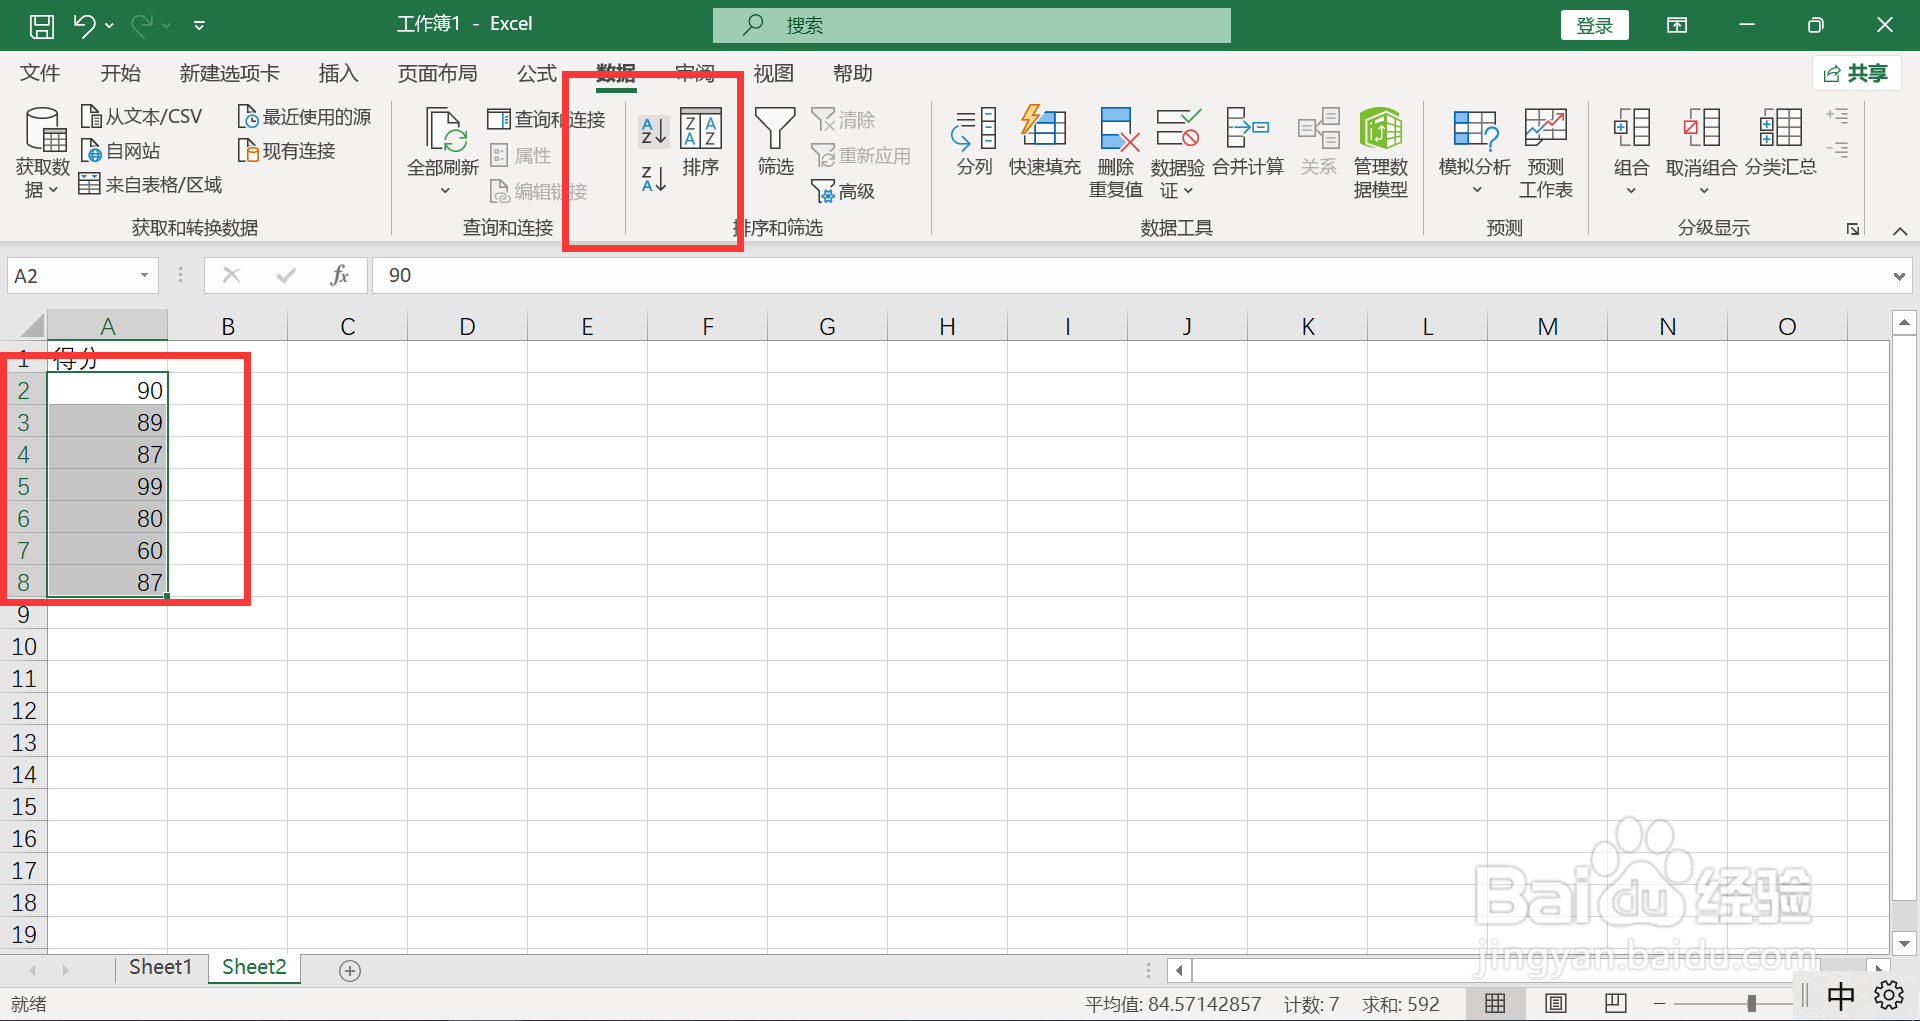The image size is (1920, 1021).
Task: Open Advanced (高级) filter
Action: [843, 191]
